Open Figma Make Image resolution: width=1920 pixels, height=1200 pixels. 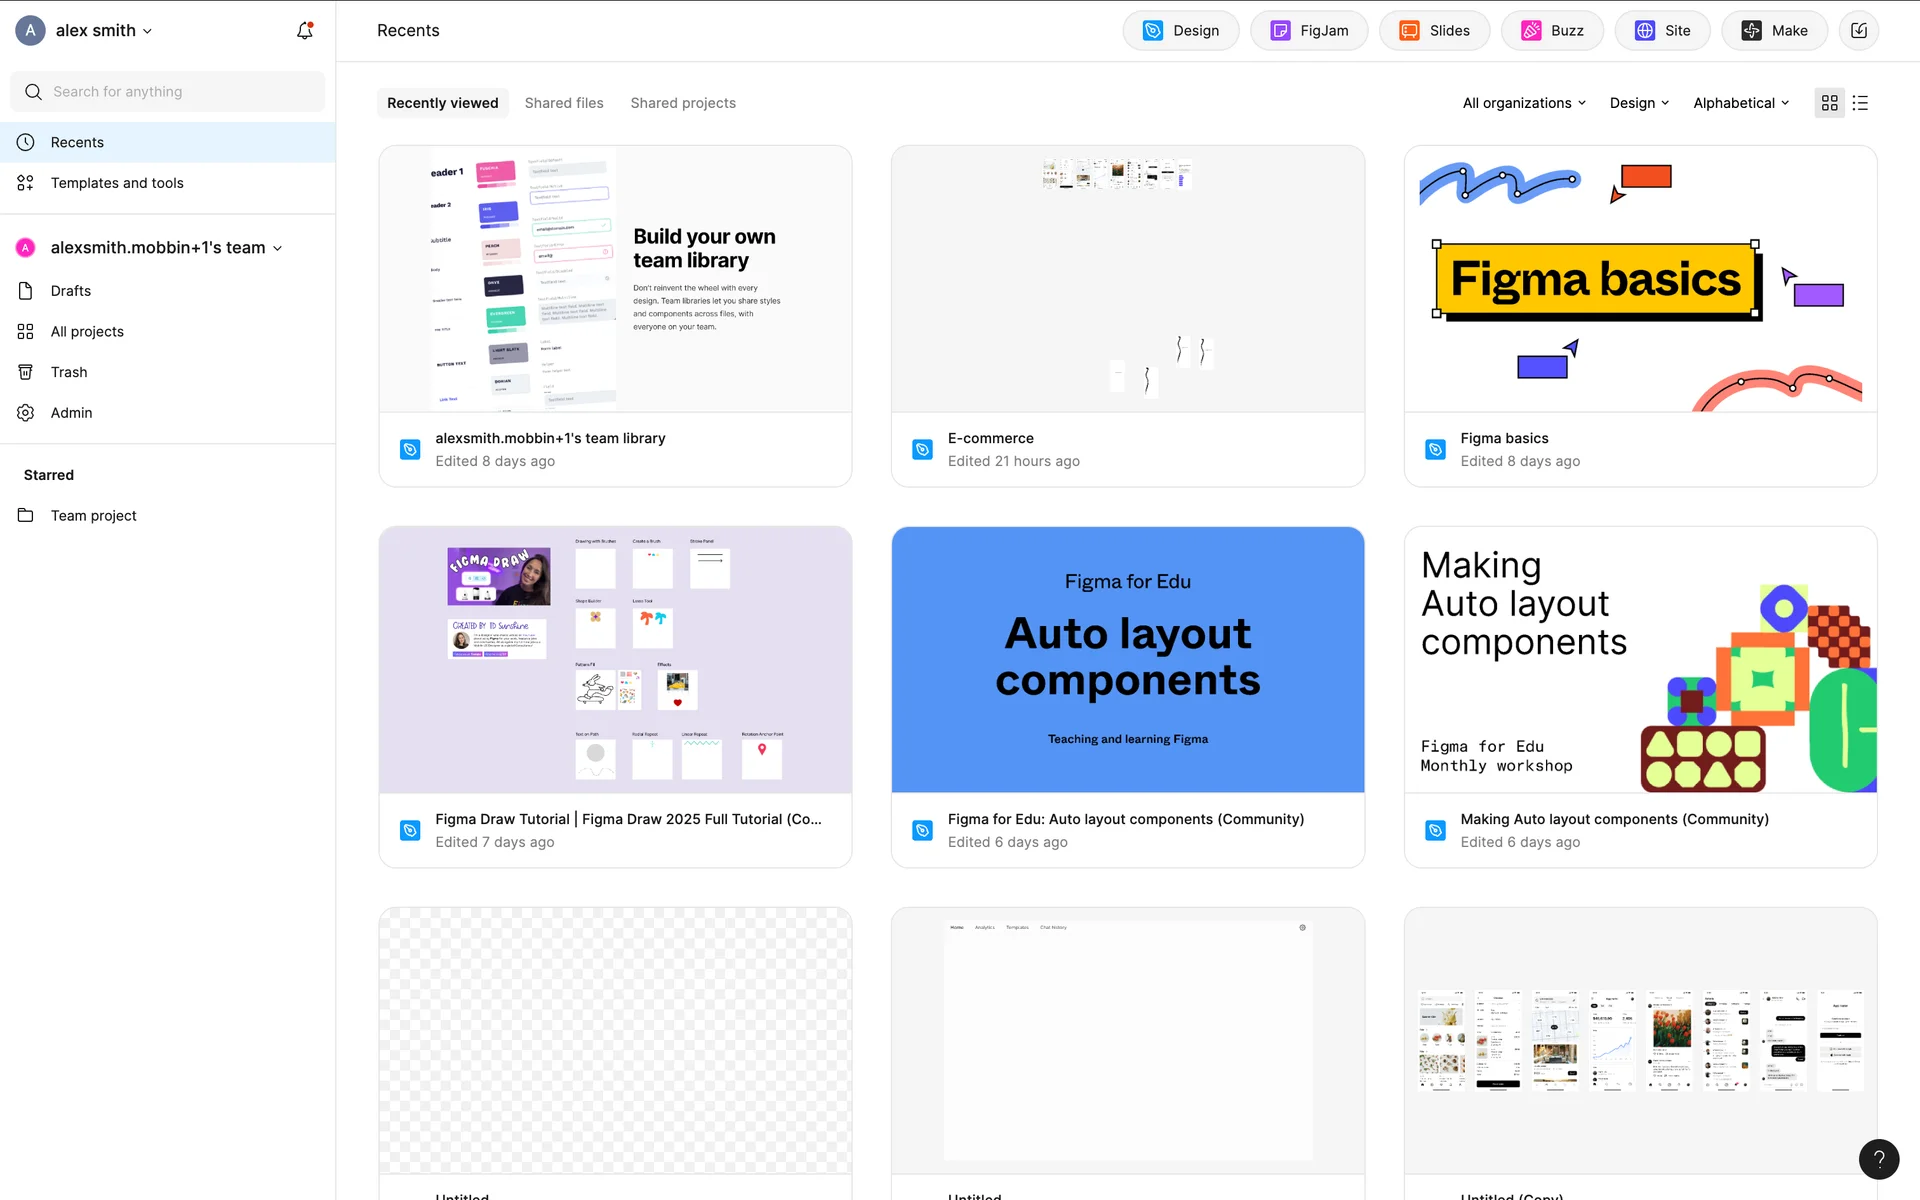pyautogui.click(x=1774, y=31)
